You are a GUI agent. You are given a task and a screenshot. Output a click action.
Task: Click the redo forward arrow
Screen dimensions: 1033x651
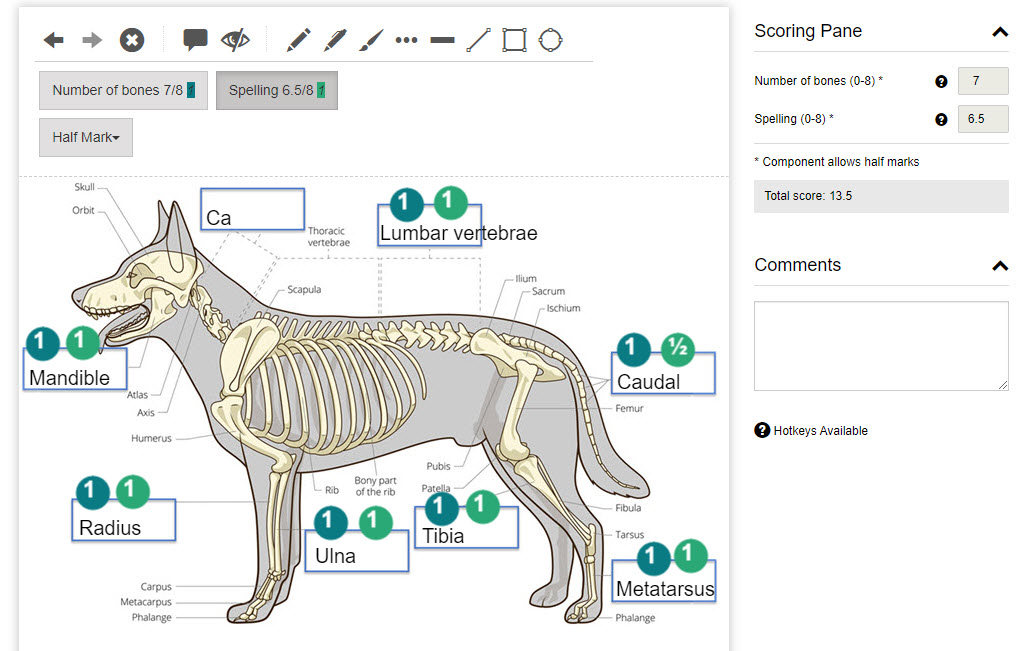(x=92, y=40)
